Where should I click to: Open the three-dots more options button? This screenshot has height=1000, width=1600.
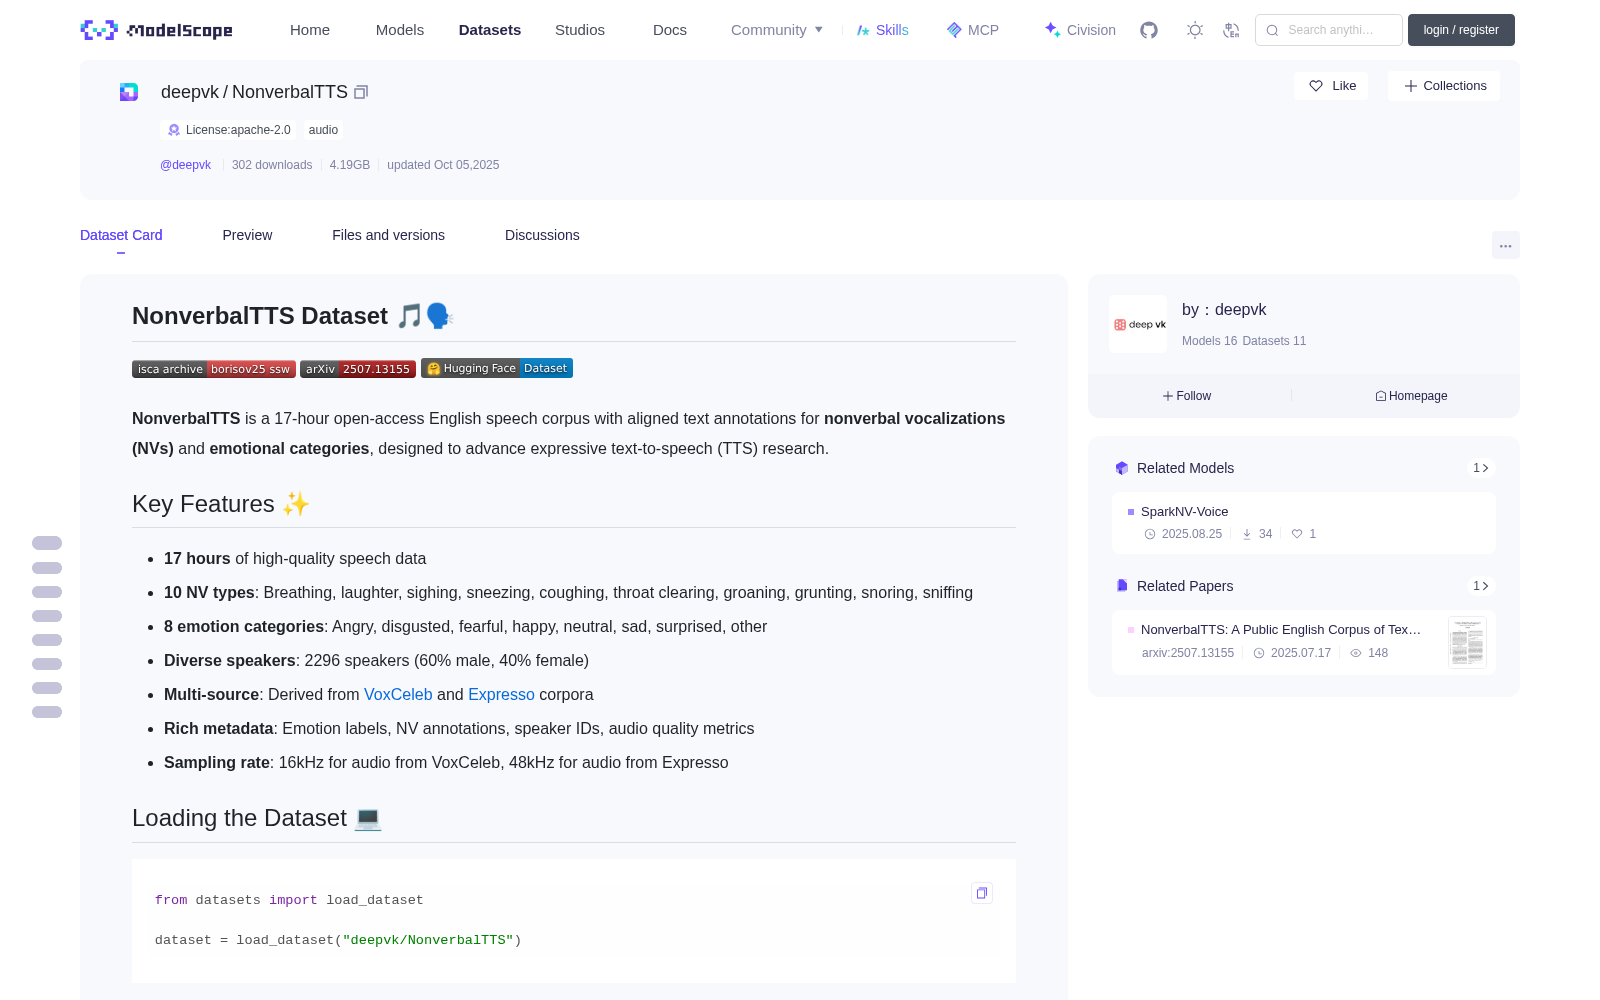[1505, 245]
